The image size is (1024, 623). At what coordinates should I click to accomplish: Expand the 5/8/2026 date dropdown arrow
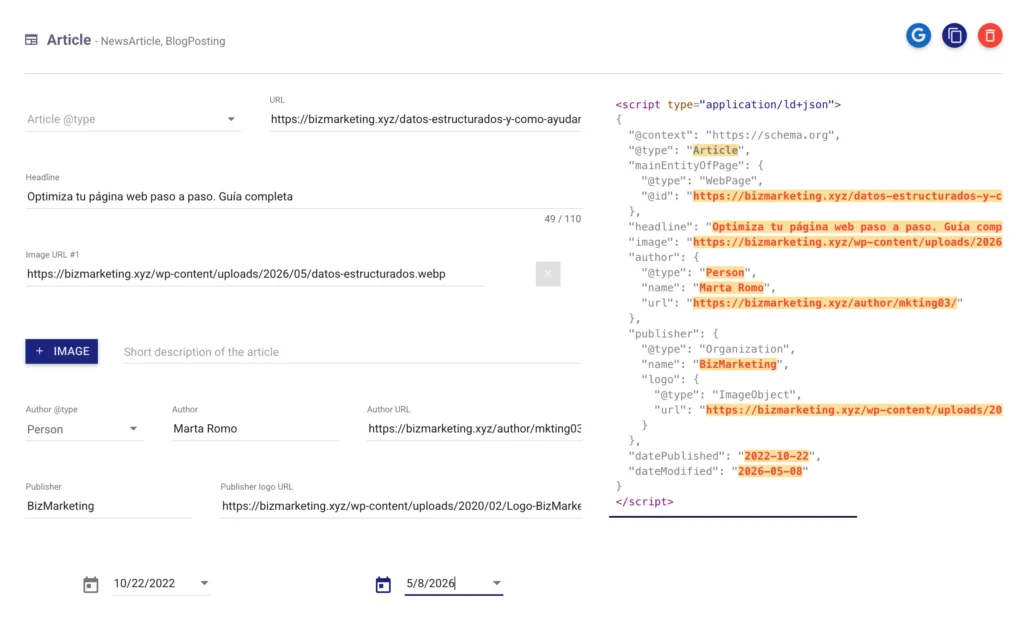coord(497,583)
